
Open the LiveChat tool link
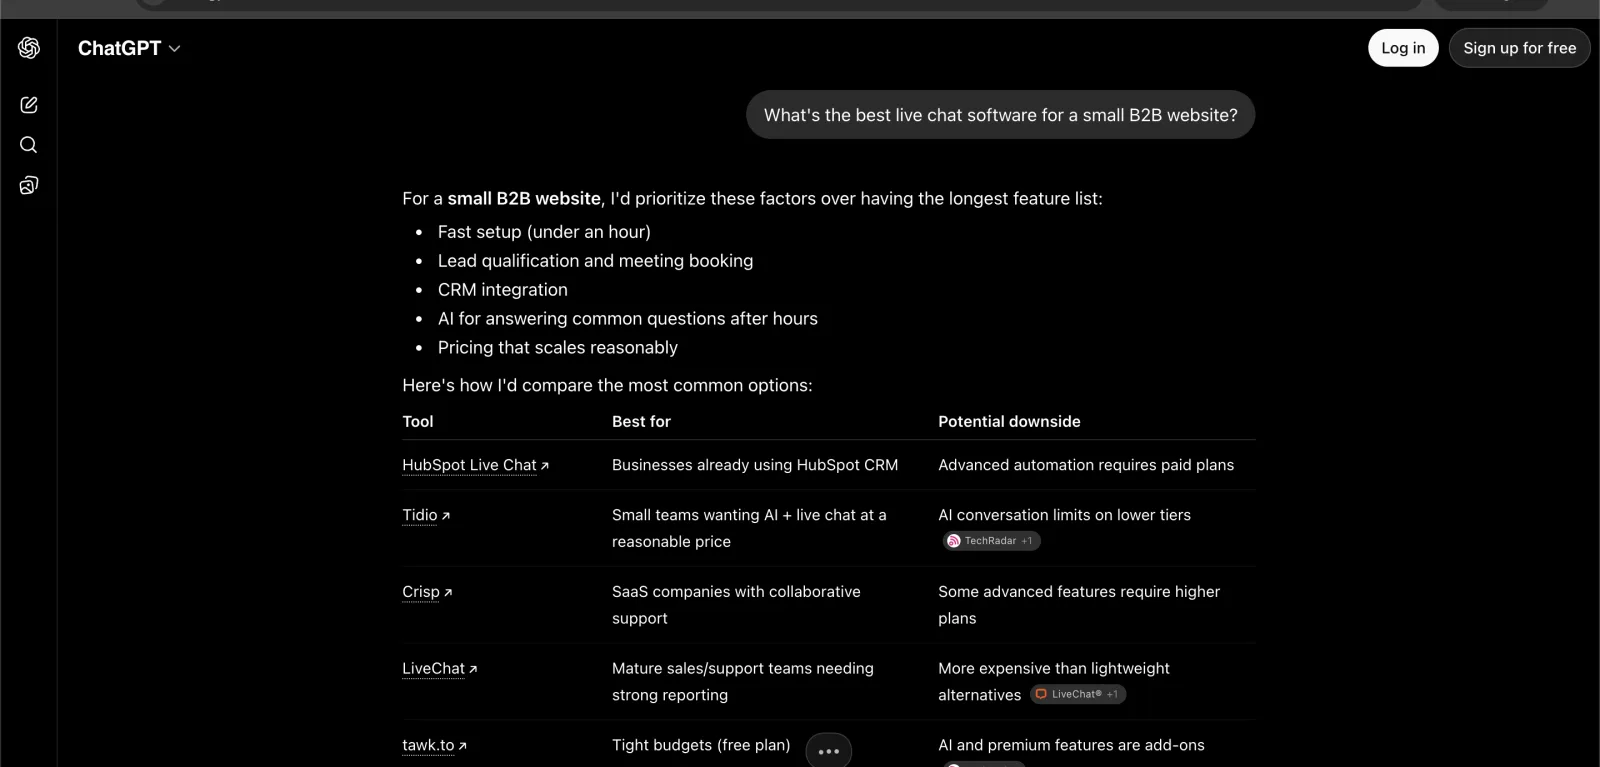click(440, 668)
